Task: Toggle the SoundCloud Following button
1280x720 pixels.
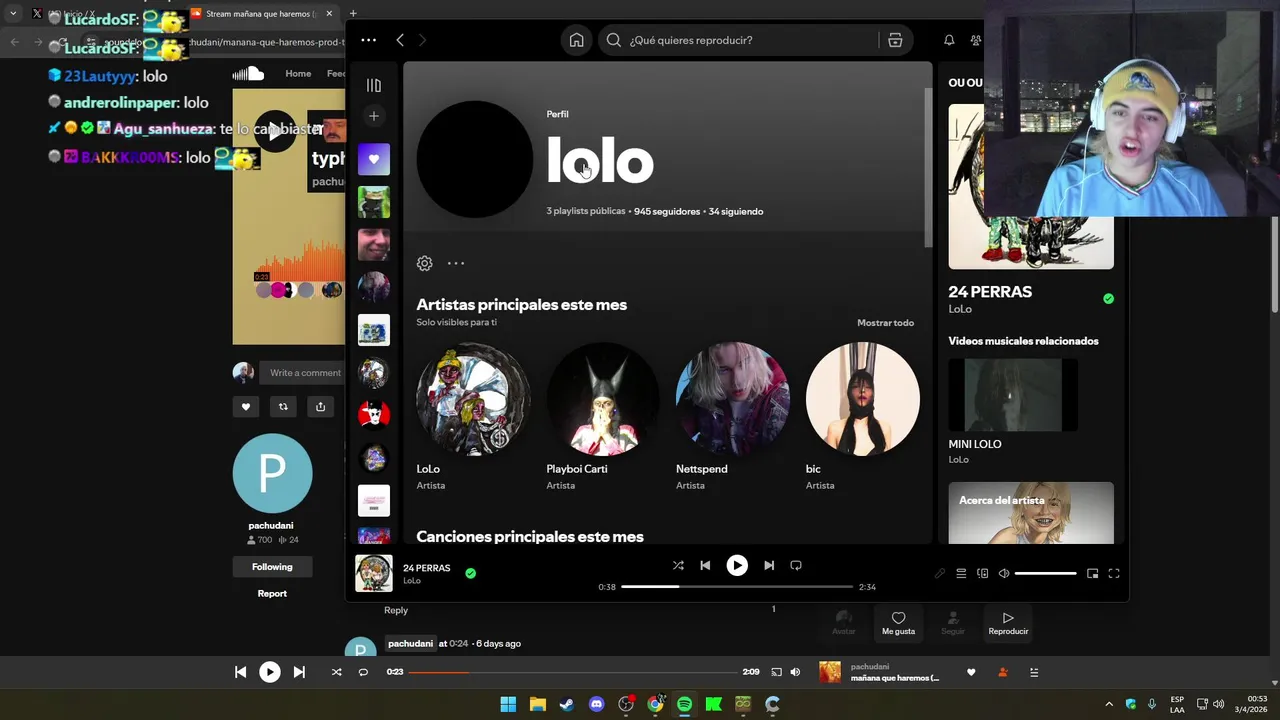Action: [272, 566]
